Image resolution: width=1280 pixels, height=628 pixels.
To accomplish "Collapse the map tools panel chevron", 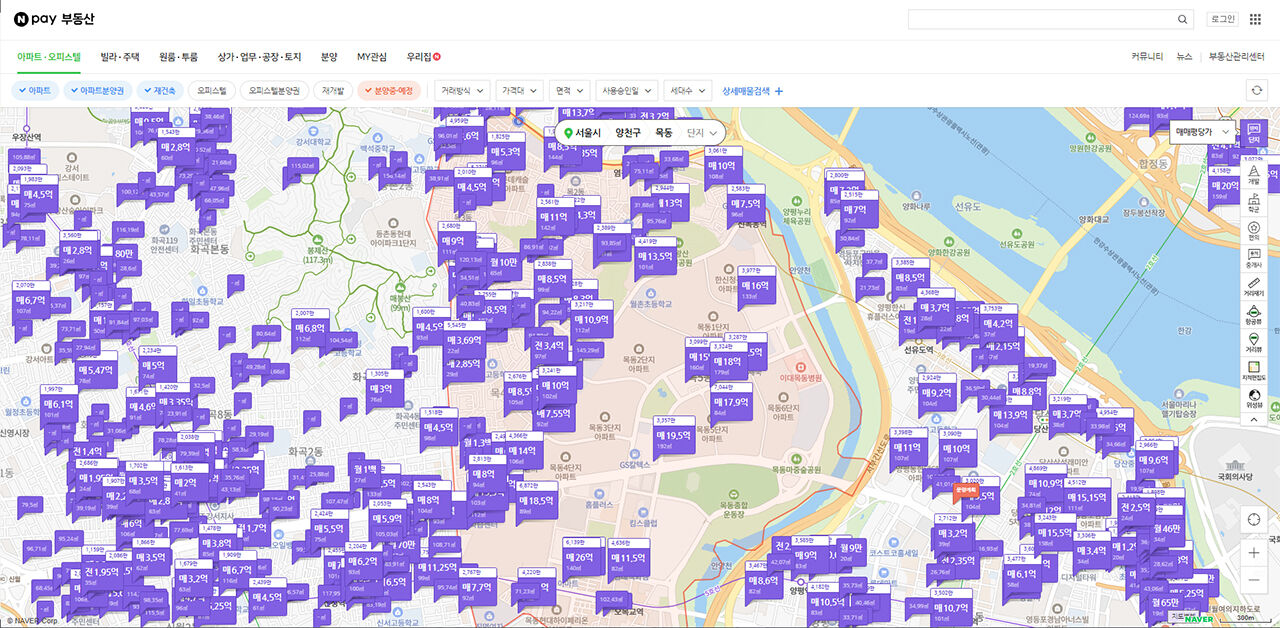I will pos(1254,420).
